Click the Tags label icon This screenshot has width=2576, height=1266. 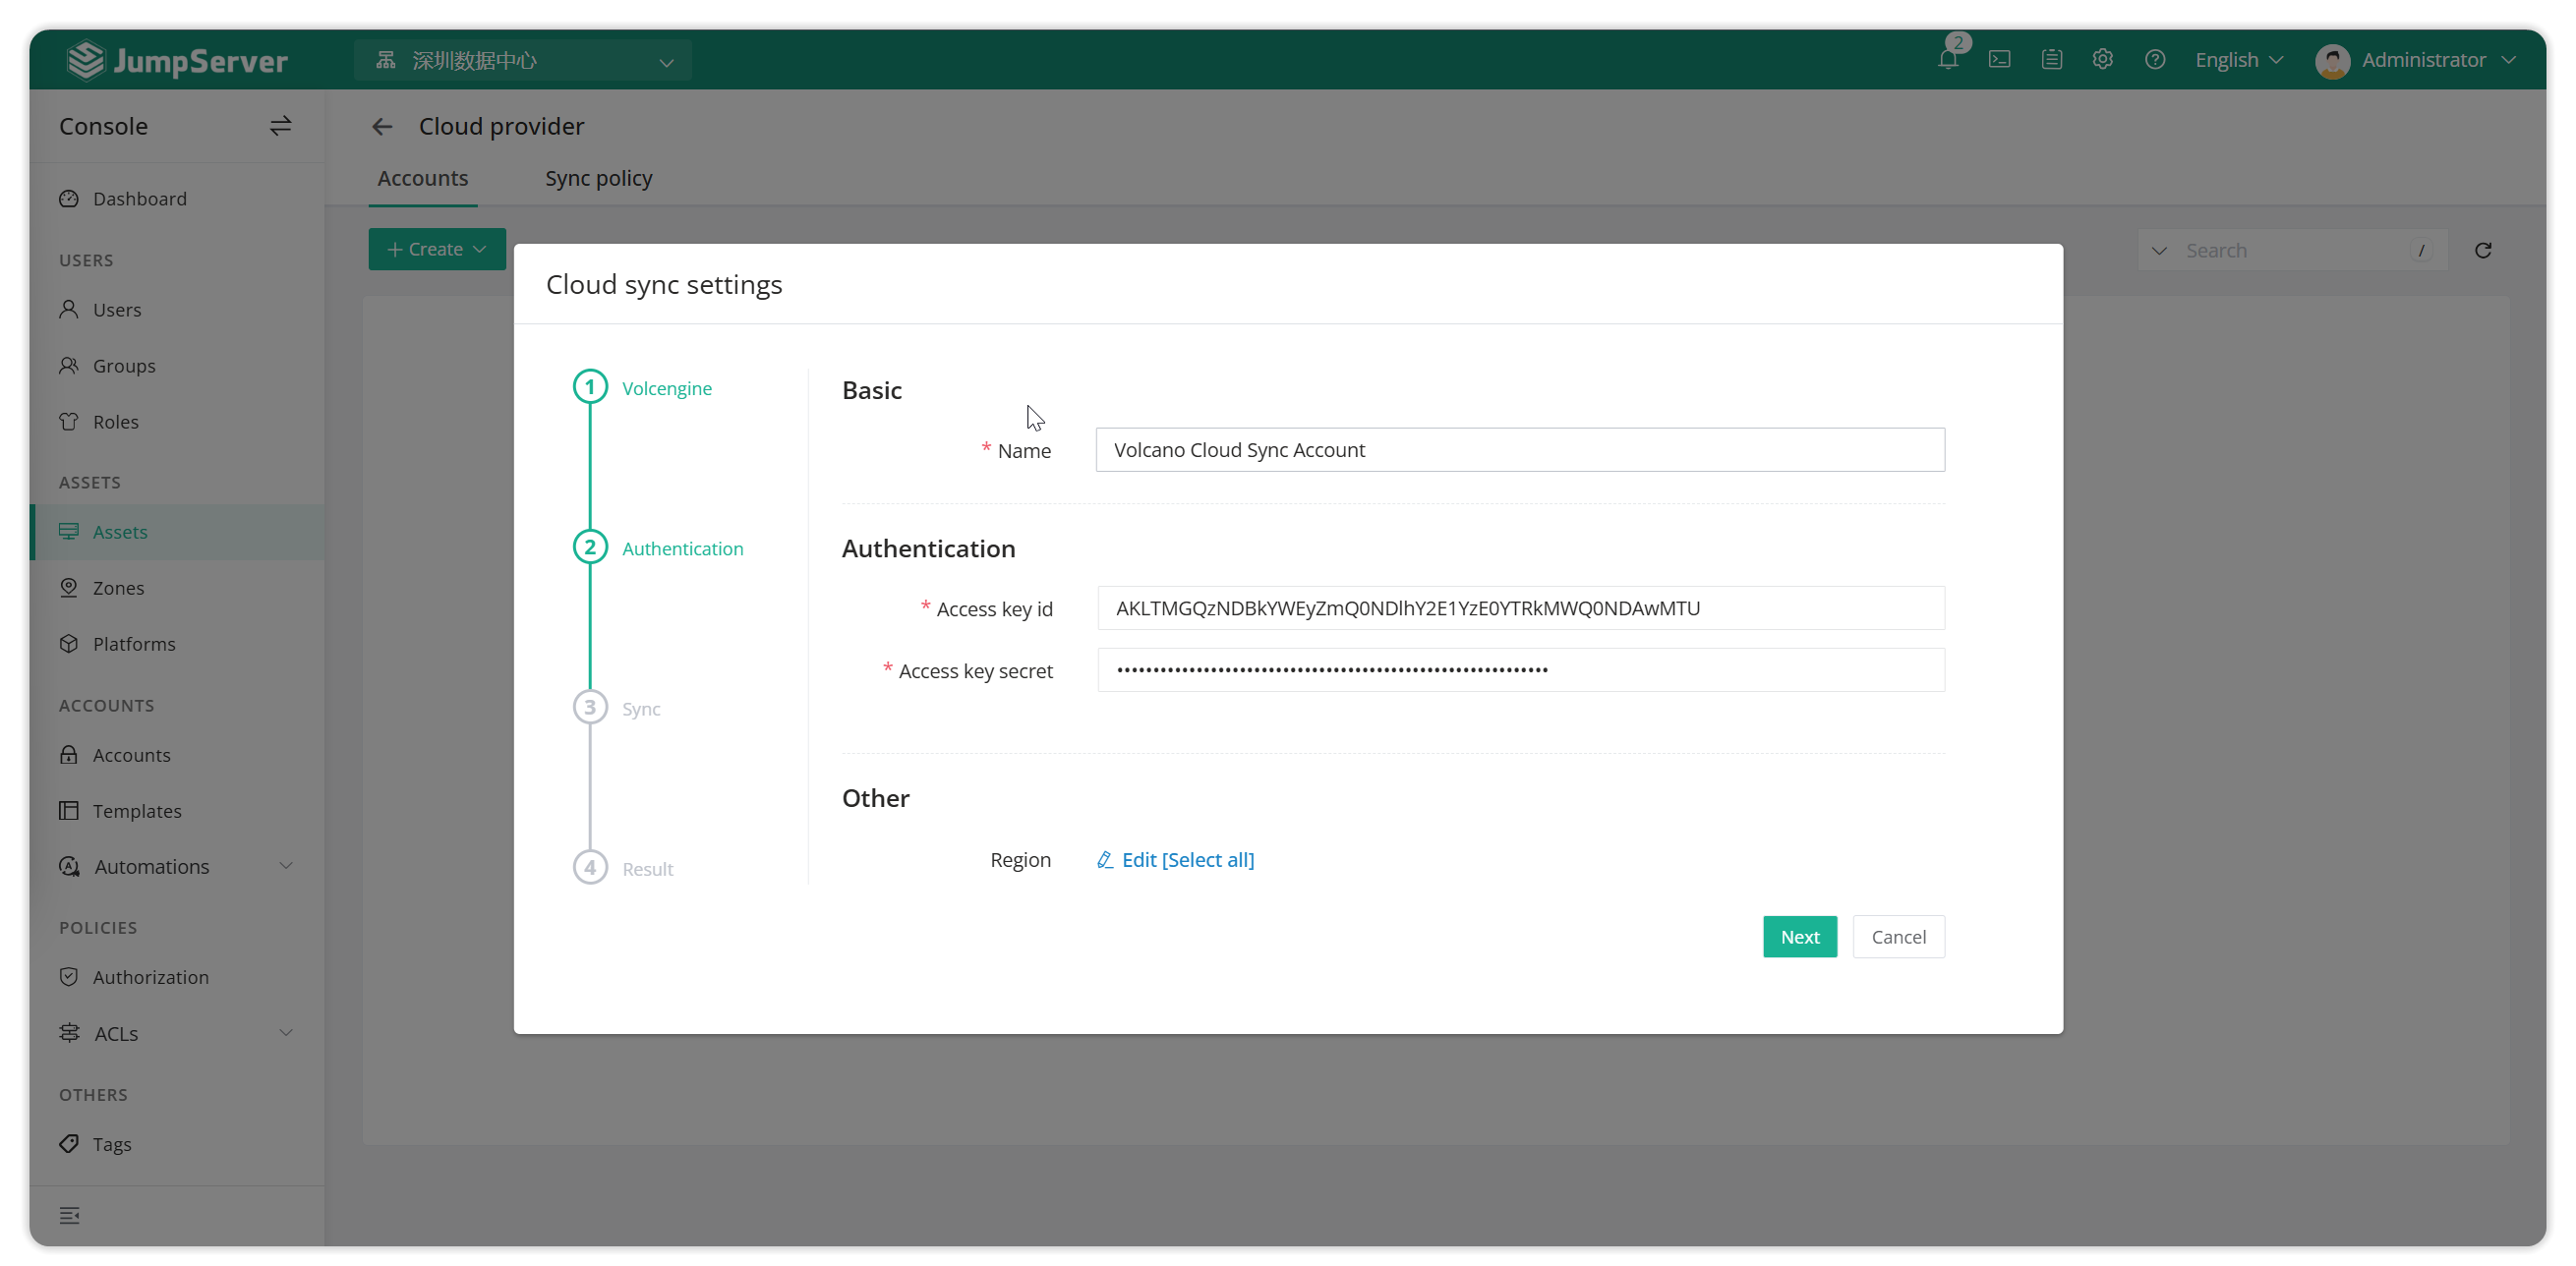click(x=69, y=1143)
